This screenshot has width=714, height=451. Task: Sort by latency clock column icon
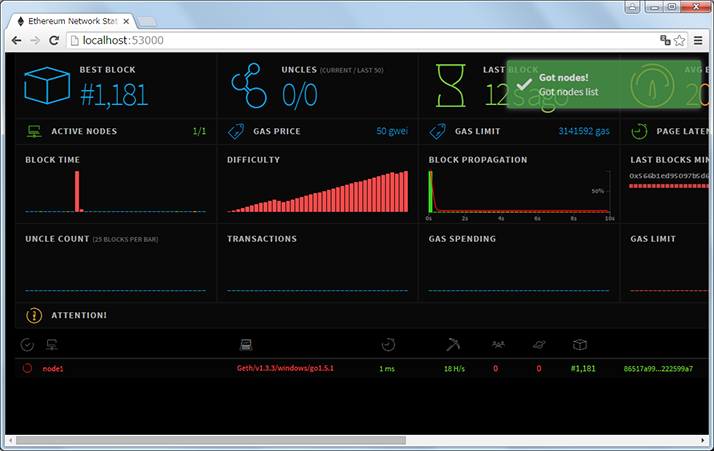click(388, 345)
